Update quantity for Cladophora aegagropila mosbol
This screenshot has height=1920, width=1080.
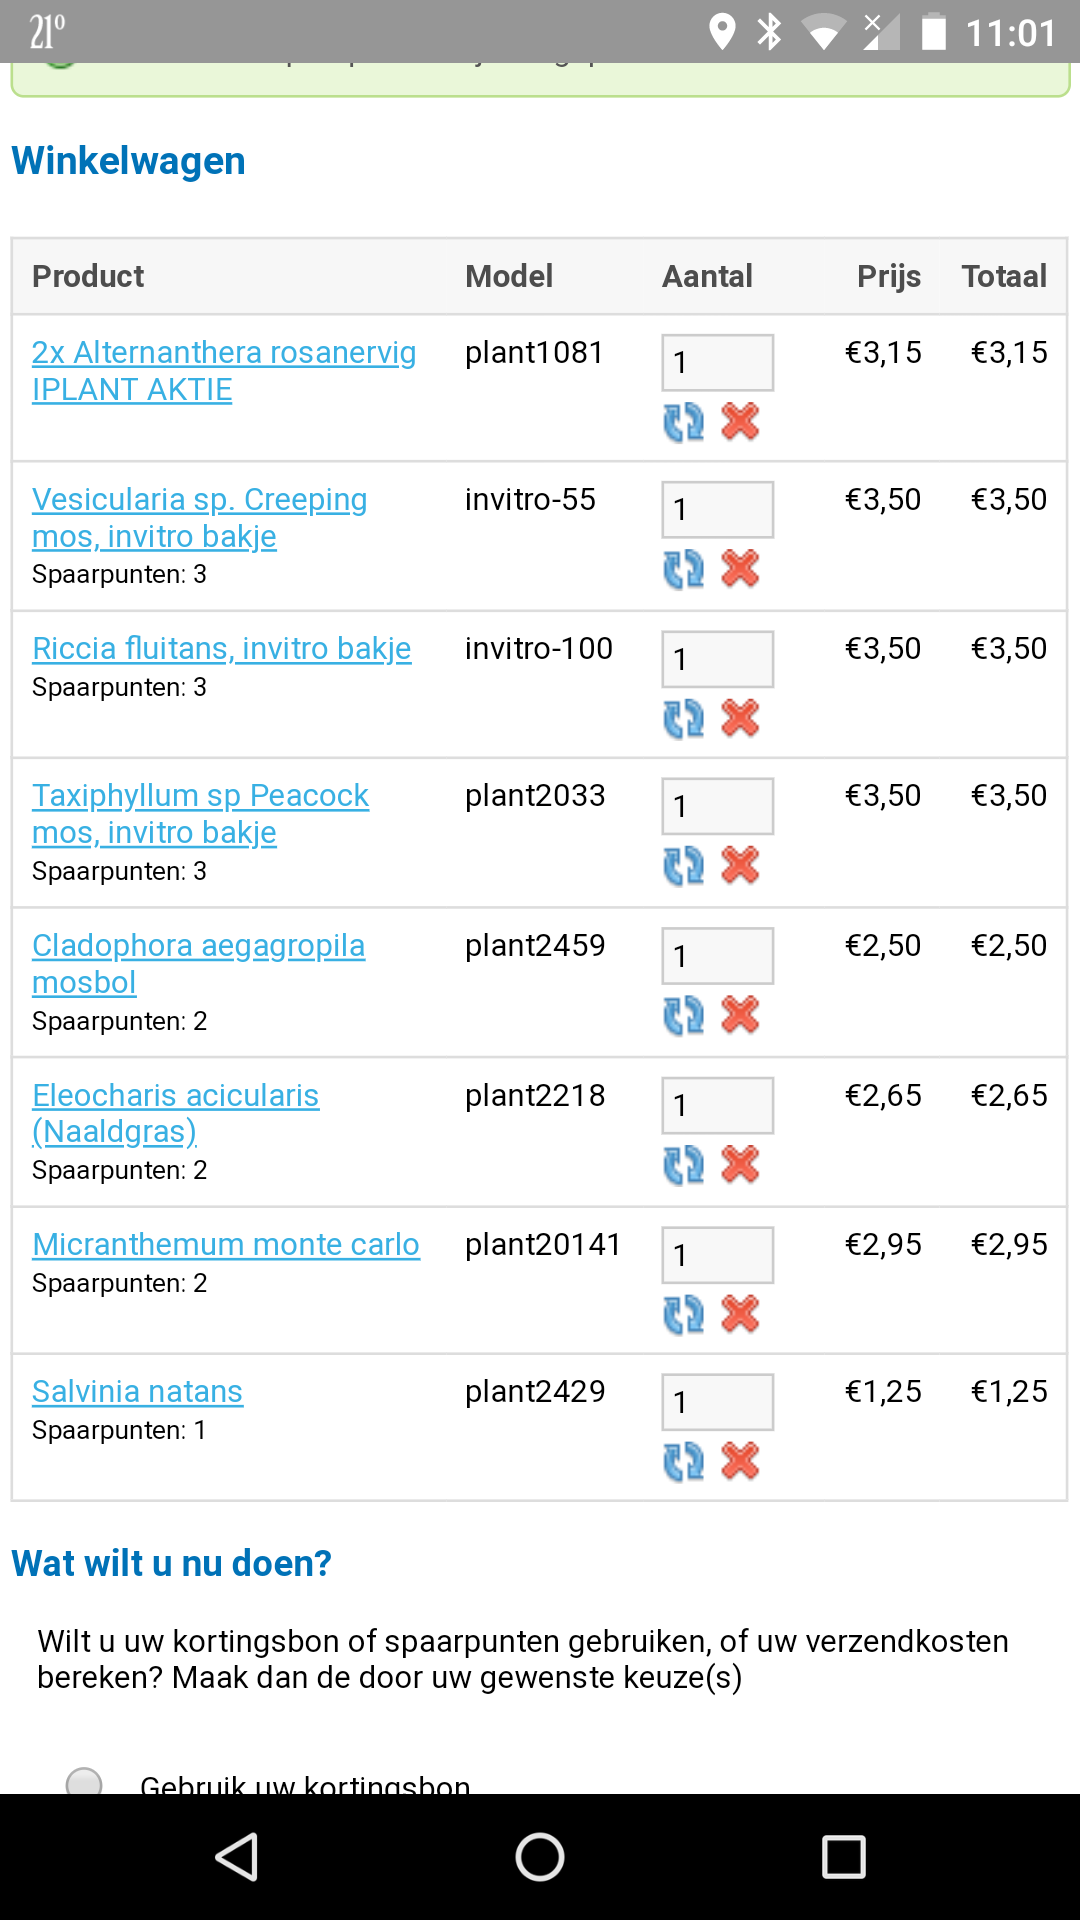click(684, 1015)
